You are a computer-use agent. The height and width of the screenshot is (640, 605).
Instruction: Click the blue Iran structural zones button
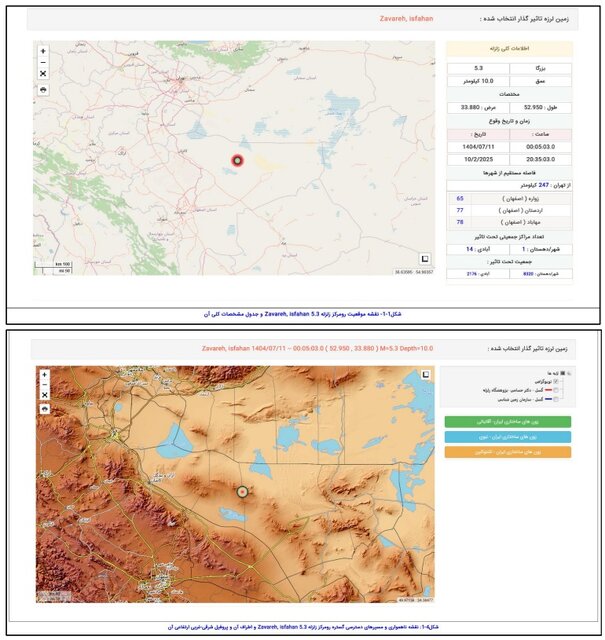tap(508, 437)
